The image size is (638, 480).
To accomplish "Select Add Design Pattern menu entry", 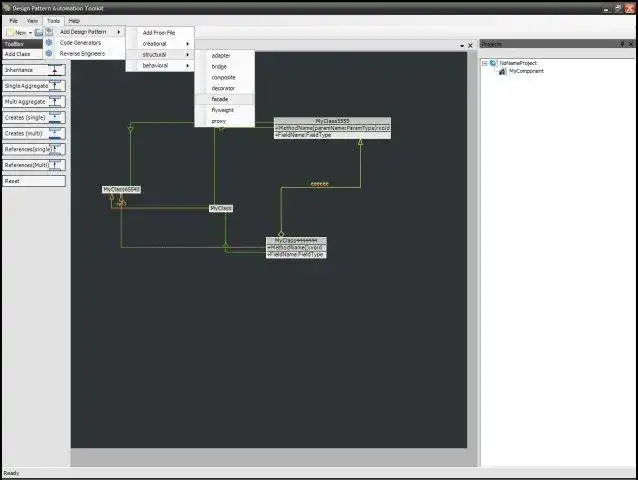I will point(84,32).
